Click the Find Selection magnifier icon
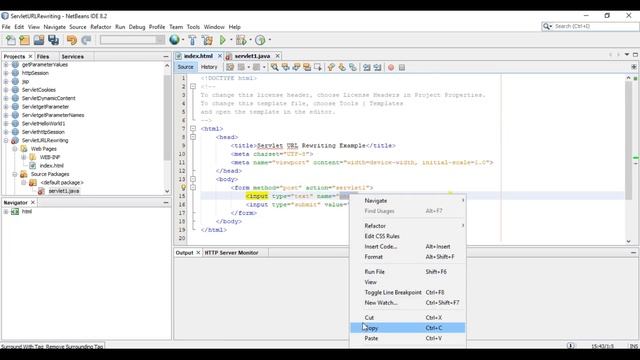 [x=275, y=67]
